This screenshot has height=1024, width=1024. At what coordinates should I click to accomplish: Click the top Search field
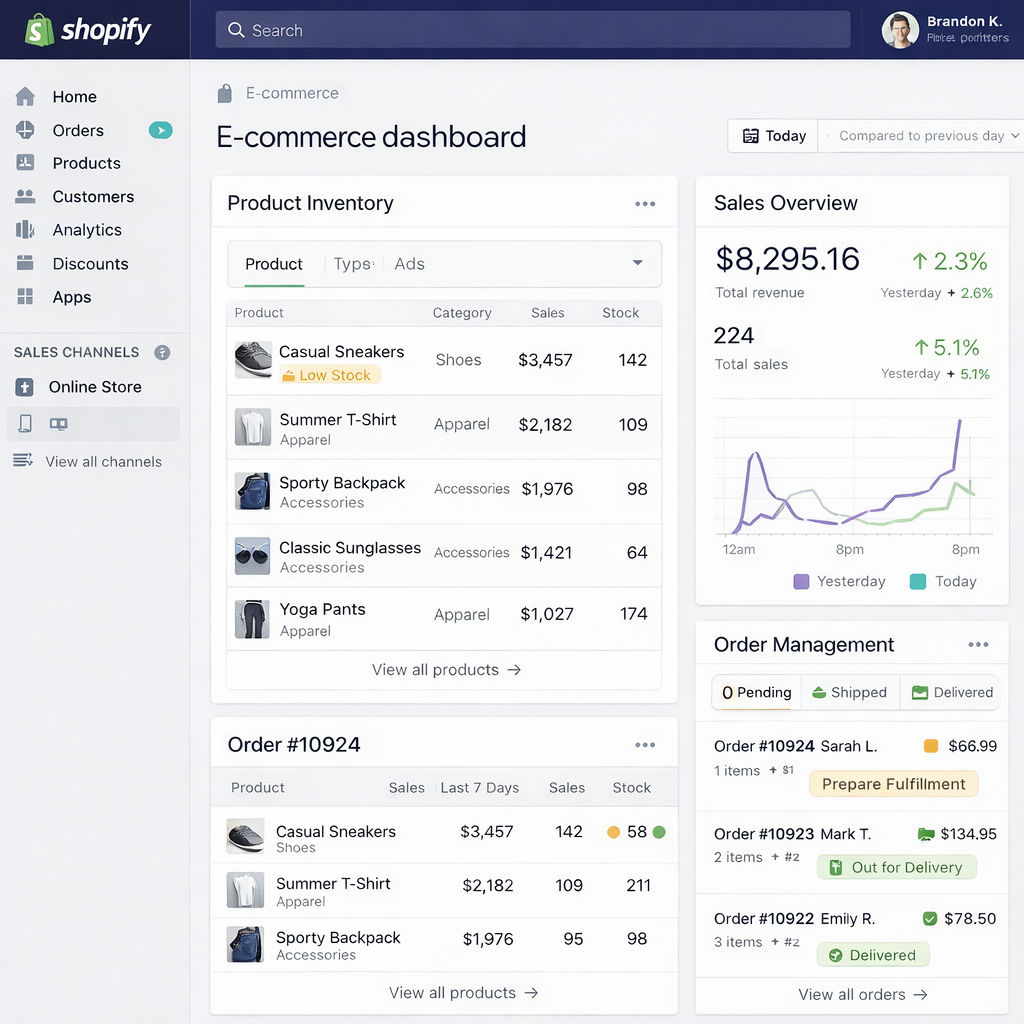(532, 30)
